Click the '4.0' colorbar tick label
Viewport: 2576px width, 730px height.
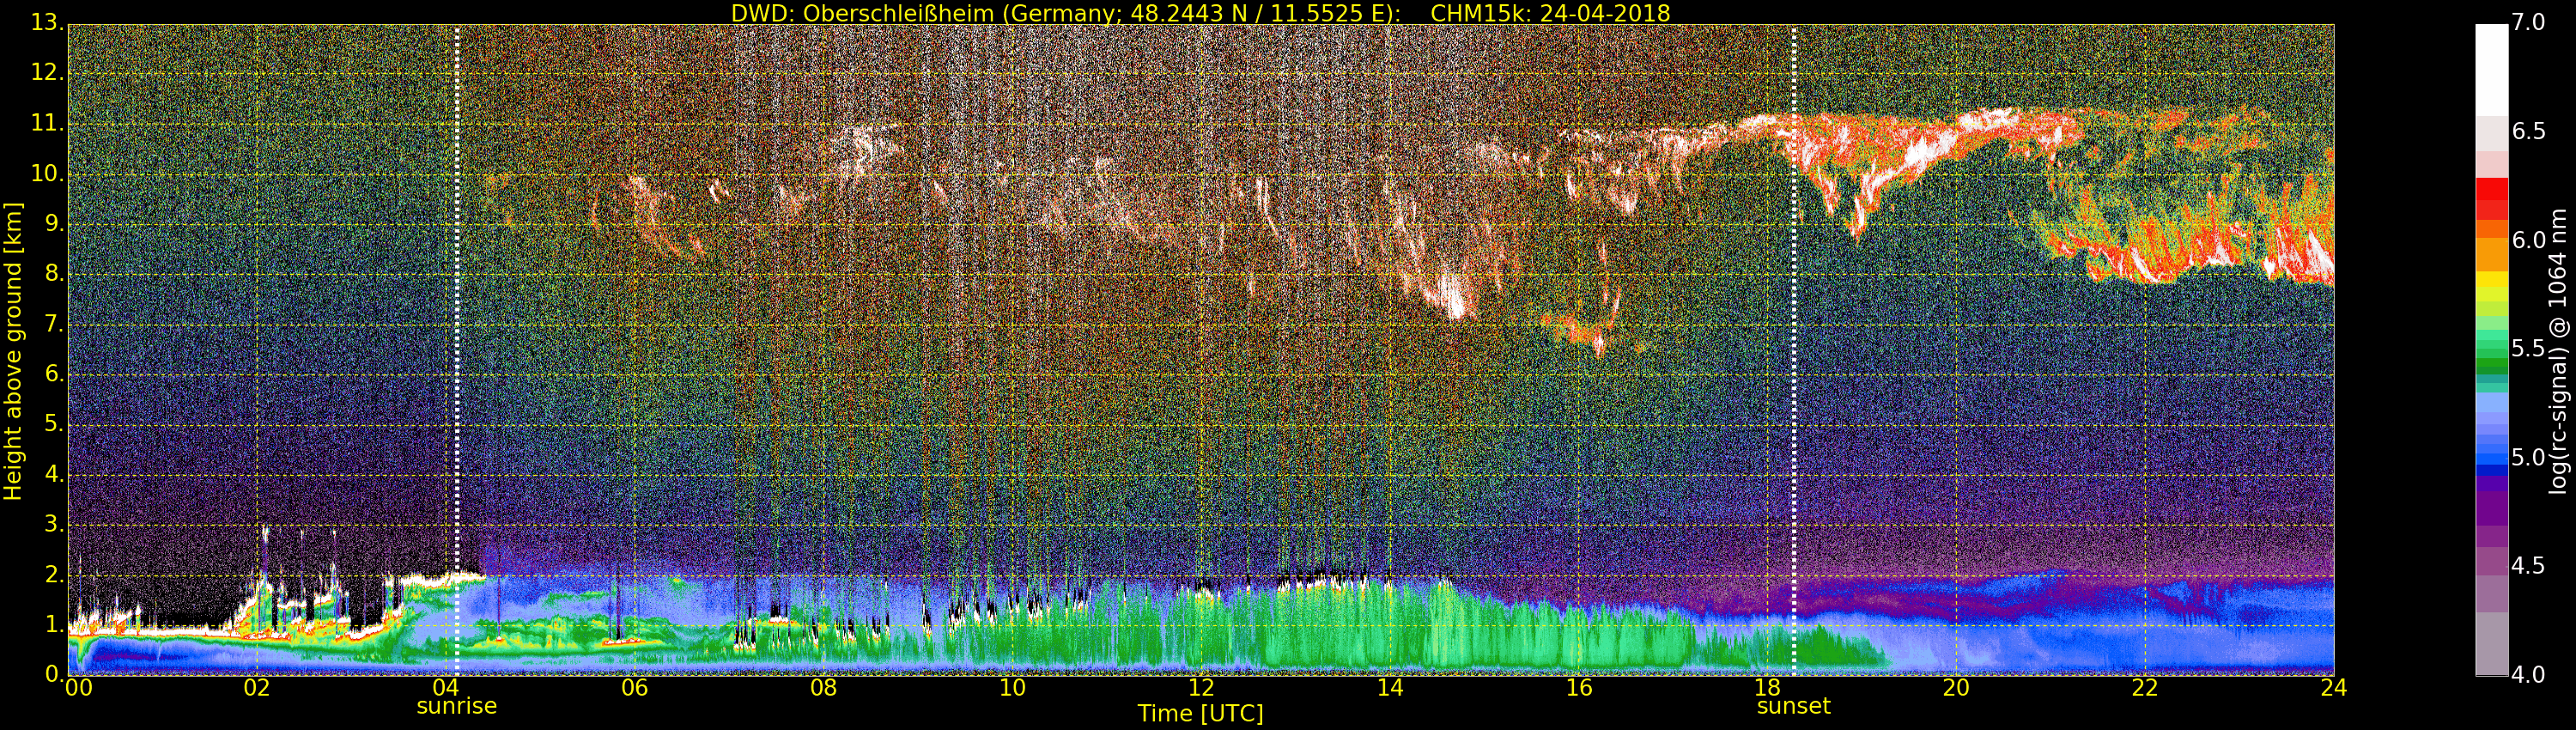(2529, 675)
